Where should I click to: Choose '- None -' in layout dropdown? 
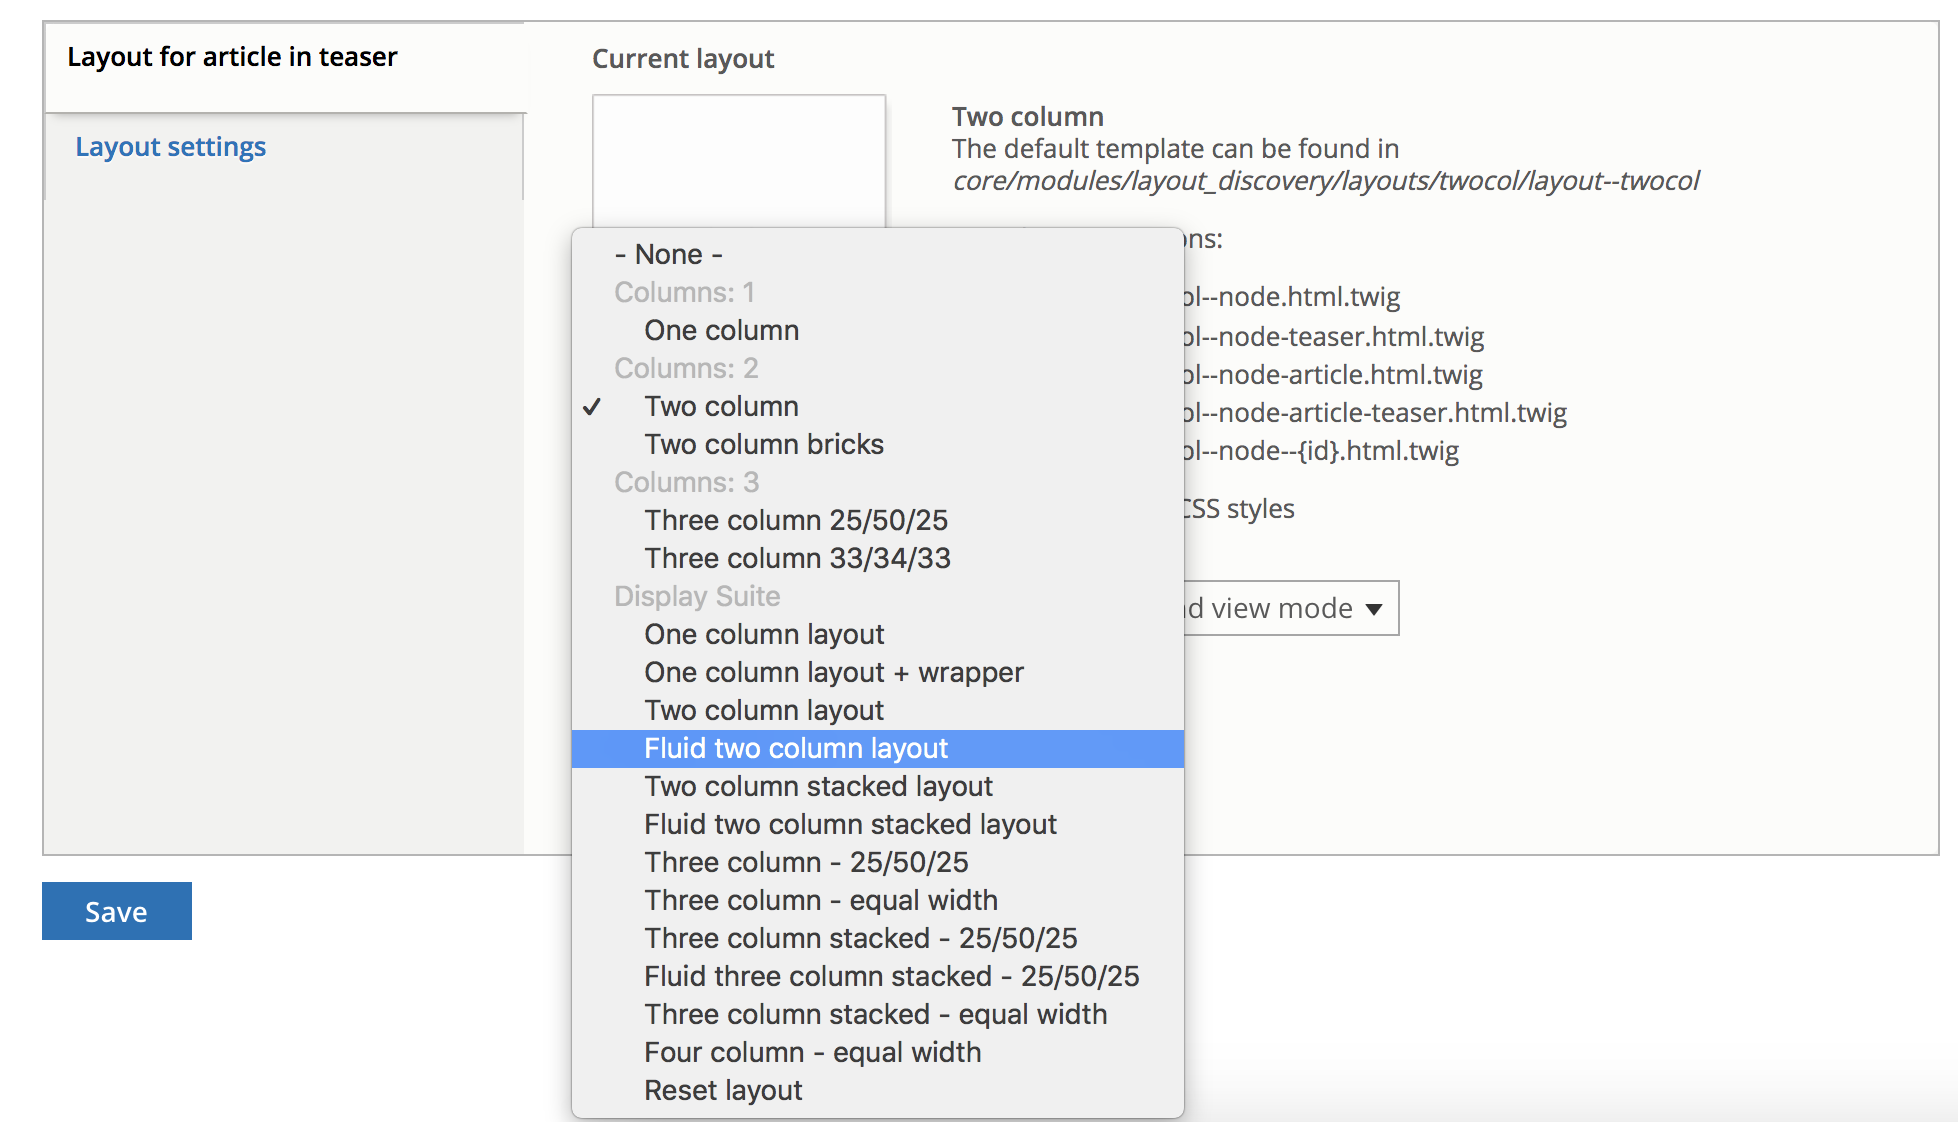pos(668,255)
